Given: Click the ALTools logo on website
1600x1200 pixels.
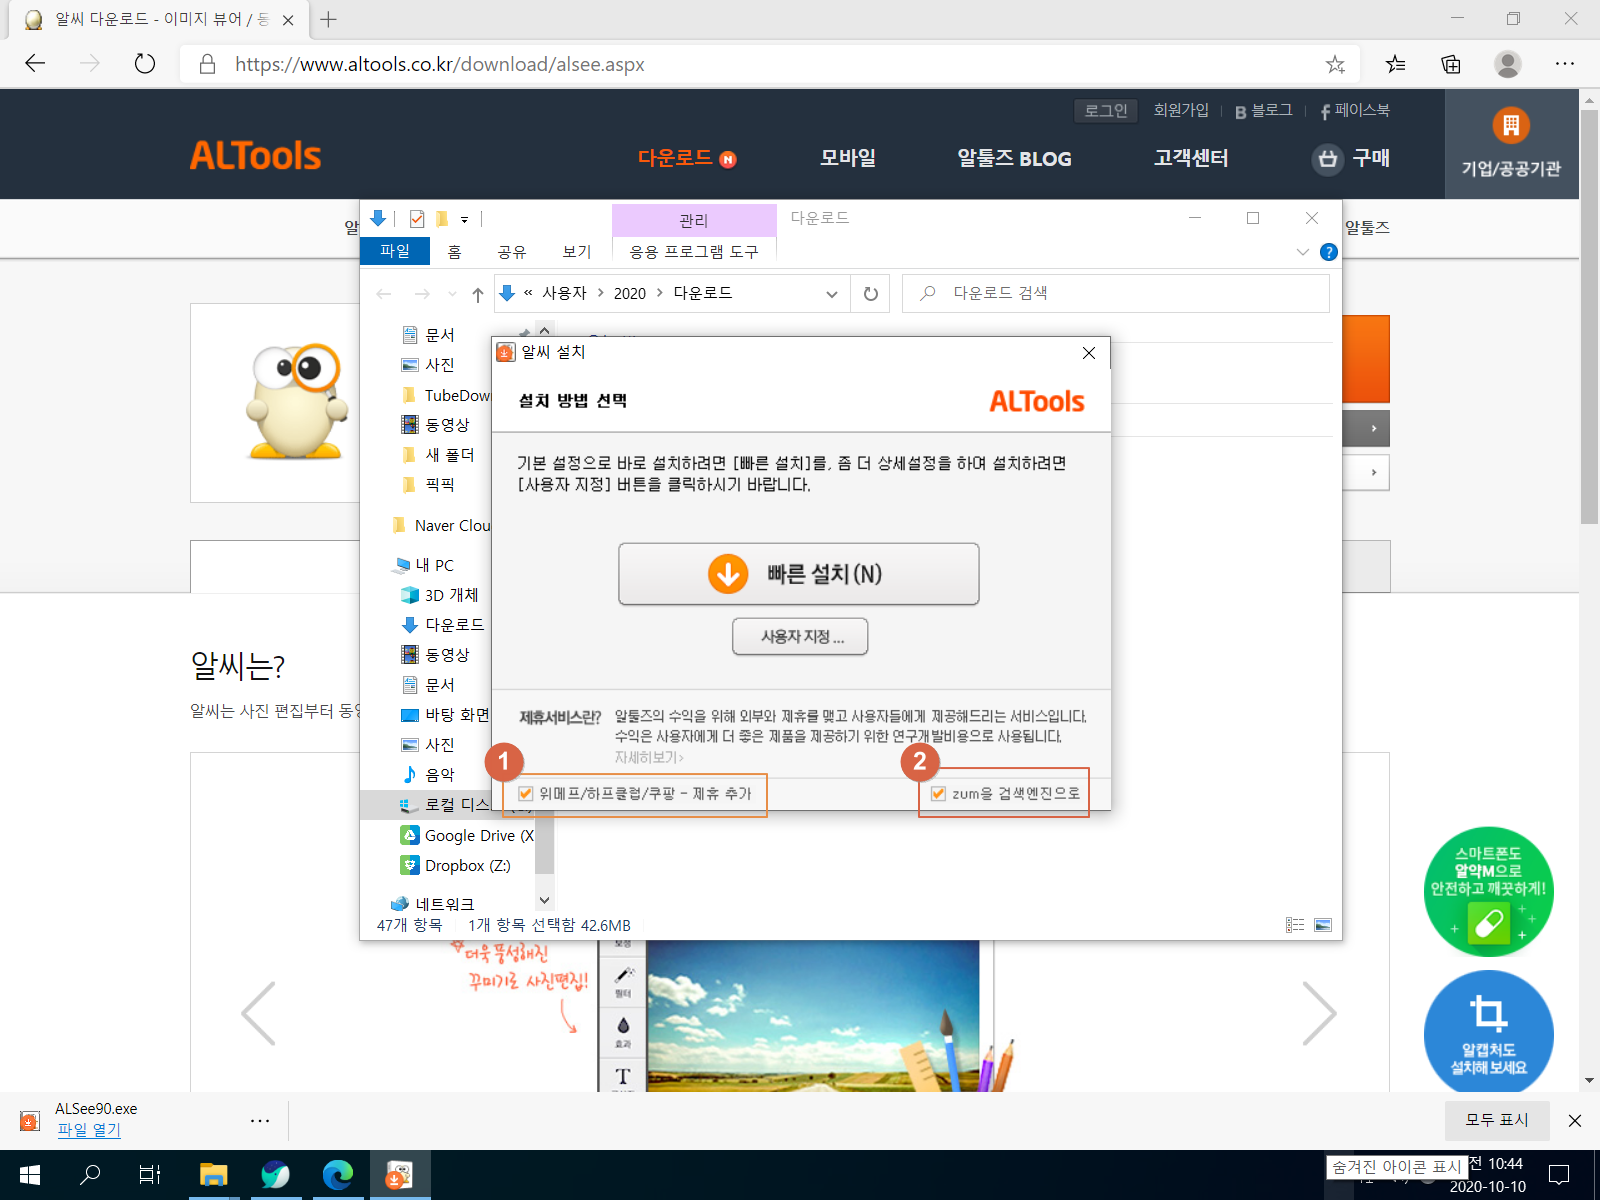Looking at the screenshot, I should 255,156.
